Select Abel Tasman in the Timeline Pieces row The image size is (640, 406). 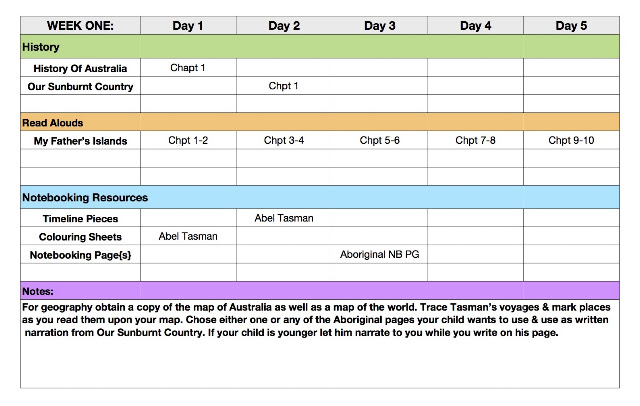coord(284,218)
